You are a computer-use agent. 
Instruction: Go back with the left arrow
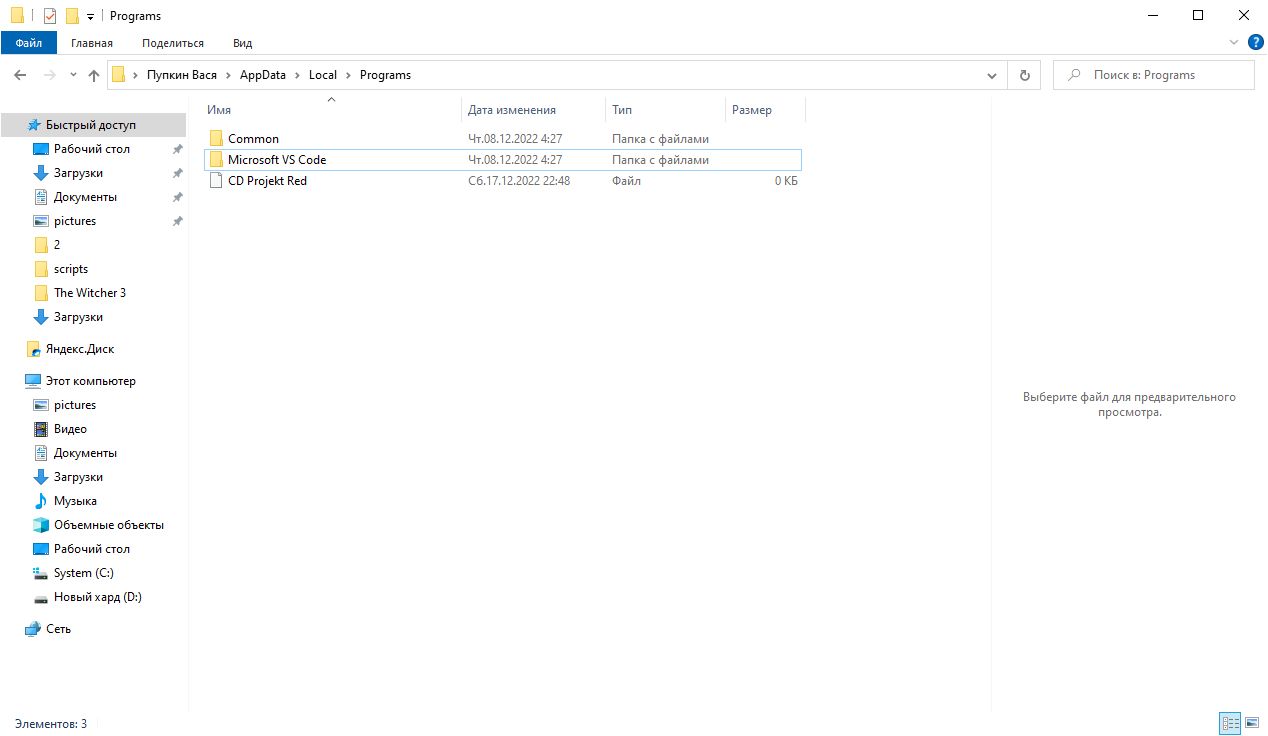[20, 75]
